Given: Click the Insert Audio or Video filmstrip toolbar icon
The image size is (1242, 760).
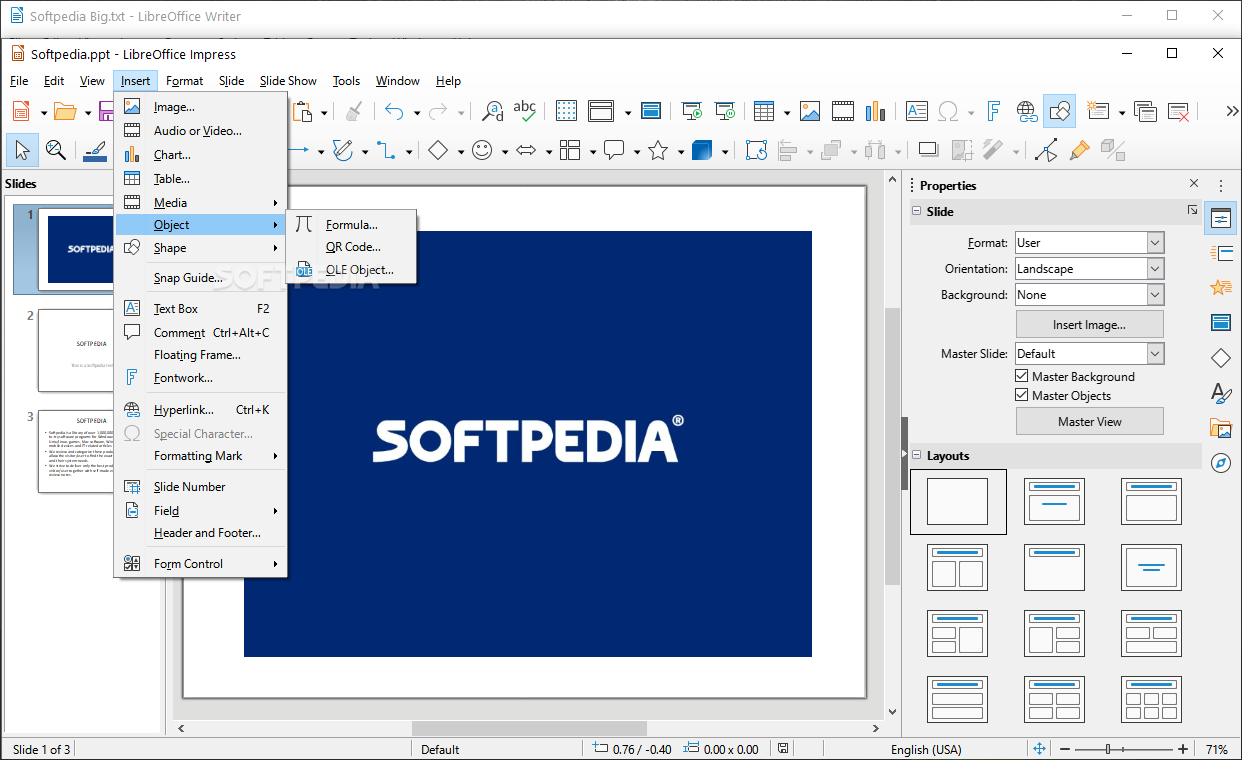Looking at the screenshot, I should 843,111.
